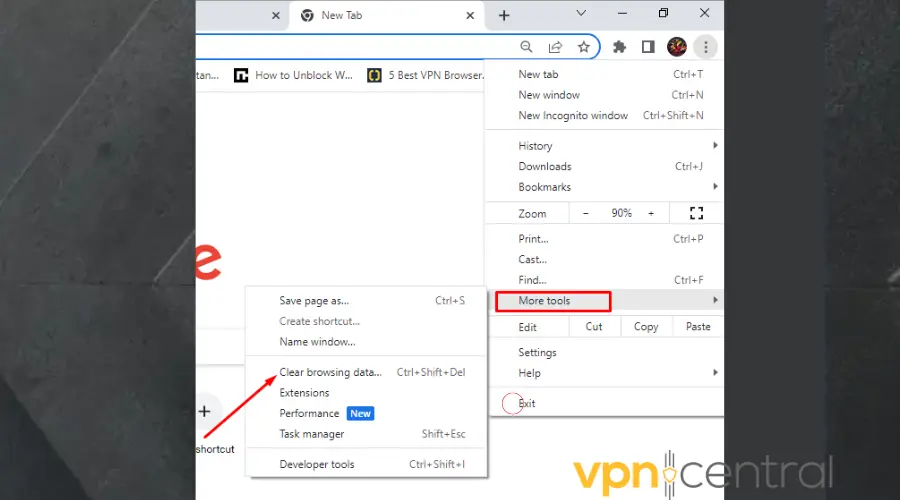Click the bookmark star icon in address bar
The height and width of the screenshot is (500, 900).
[584, 47]
